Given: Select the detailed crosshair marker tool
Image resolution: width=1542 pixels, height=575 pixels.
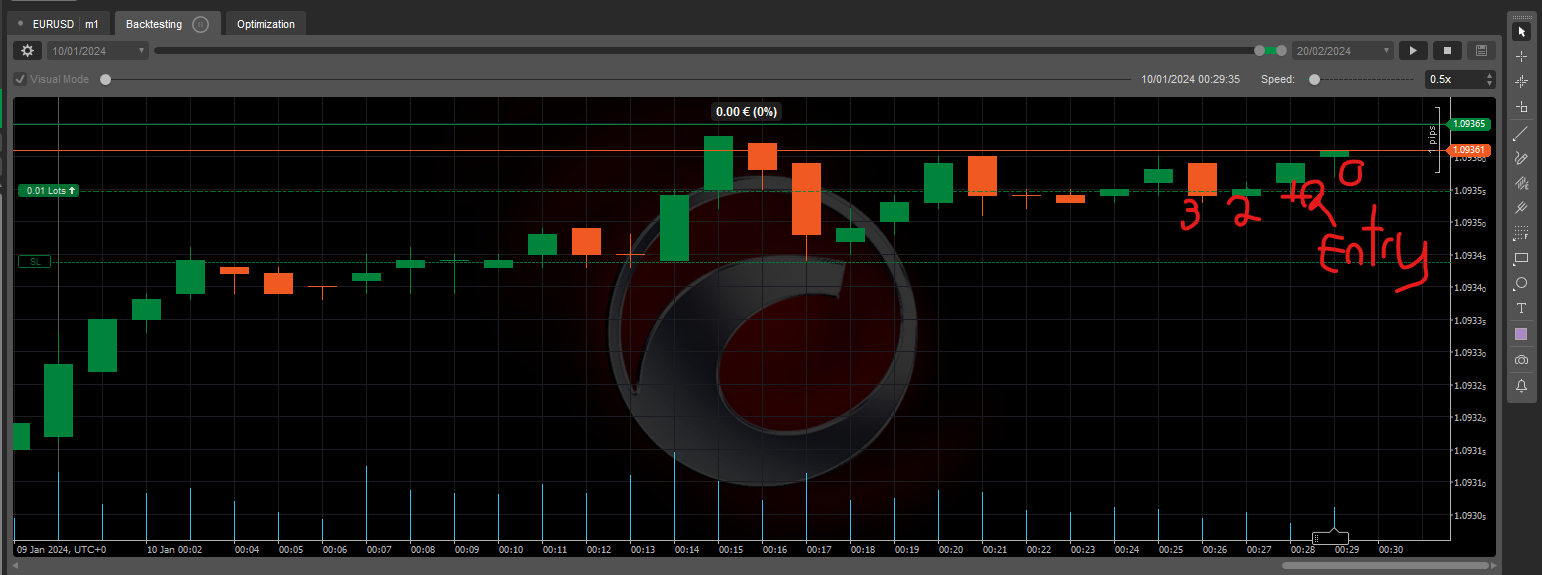Looking at the screenshot, I should pos(1521,82).
